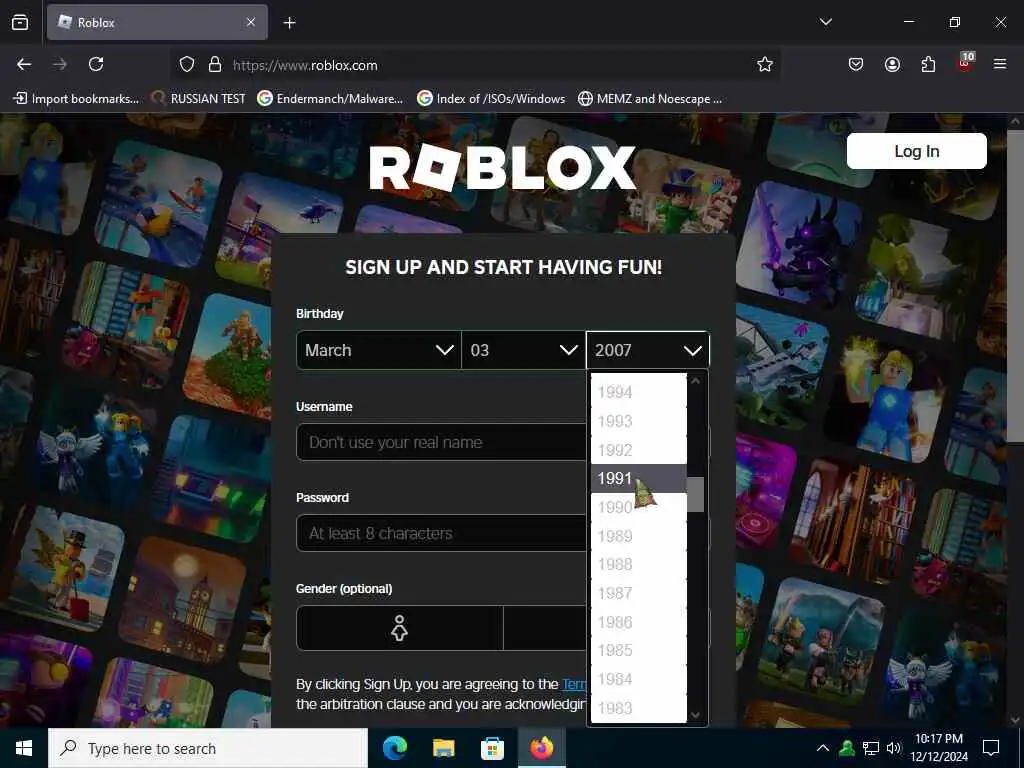1024x768 pixels.
Task: Open Microsoft Store from taskbar
Action: (x=492, y=748)
